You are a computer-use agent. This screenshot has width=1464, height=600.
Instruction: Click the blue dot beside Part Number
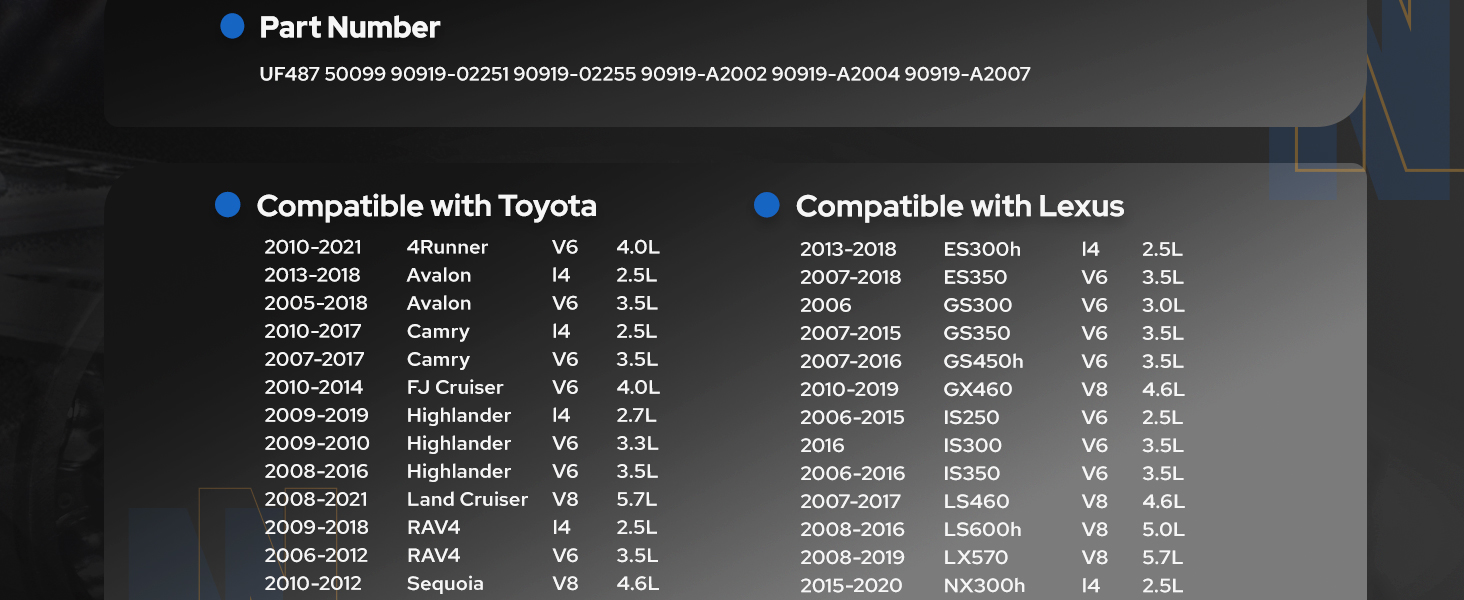tap(232, 27)
